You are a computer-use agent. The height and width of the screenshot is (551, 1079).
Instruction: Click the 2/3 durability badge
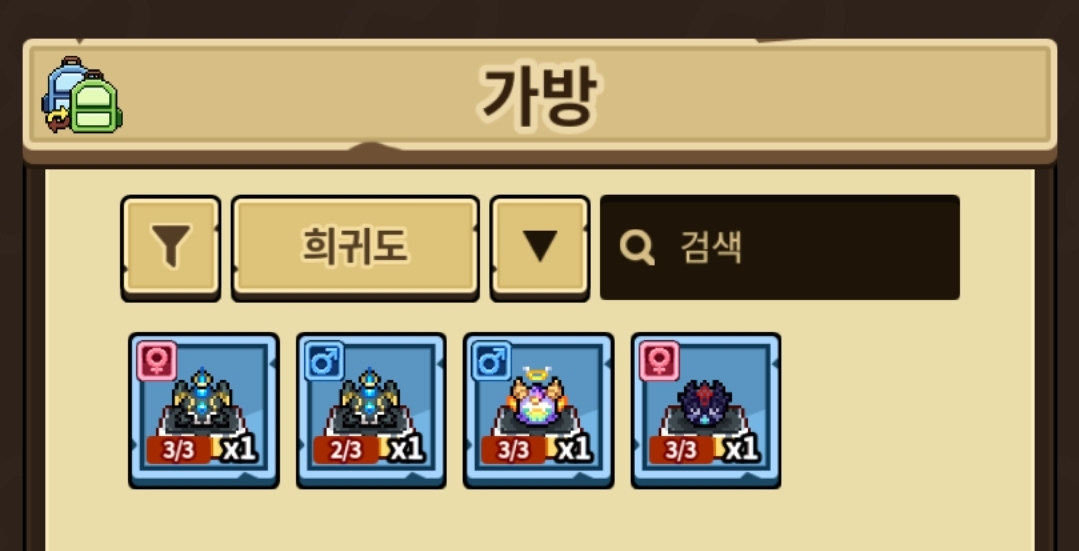(x=346, y=450)
